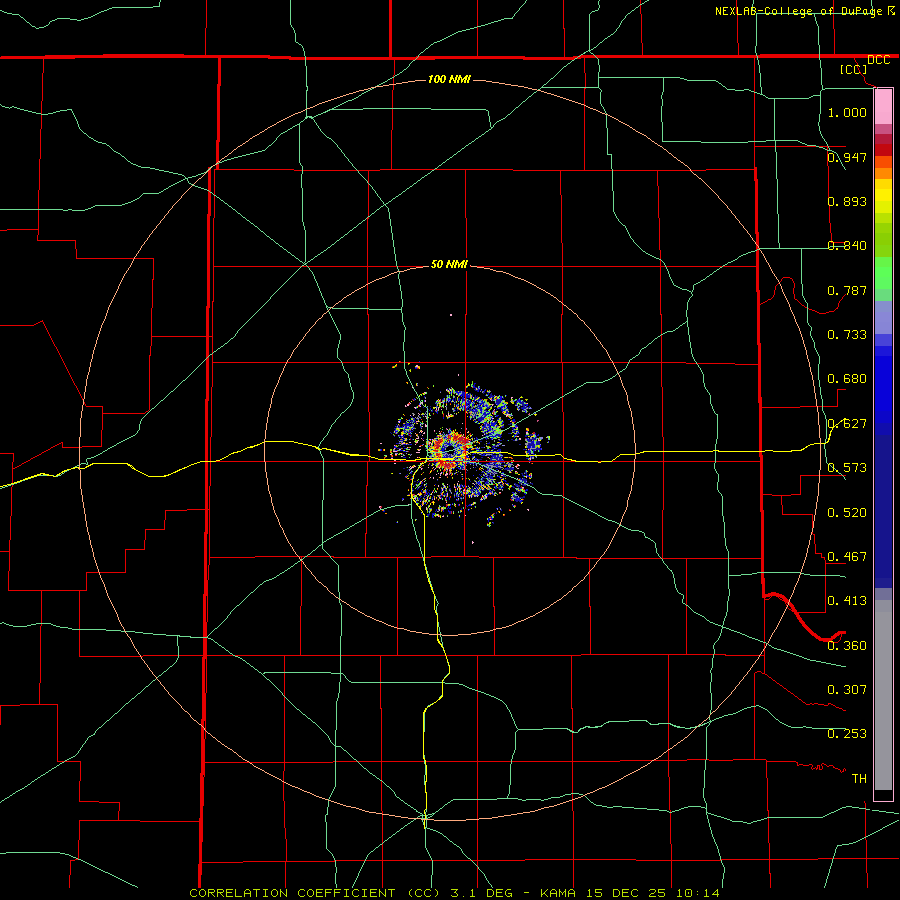
Task: Select the 0.573 legend value
Action: 847,467
